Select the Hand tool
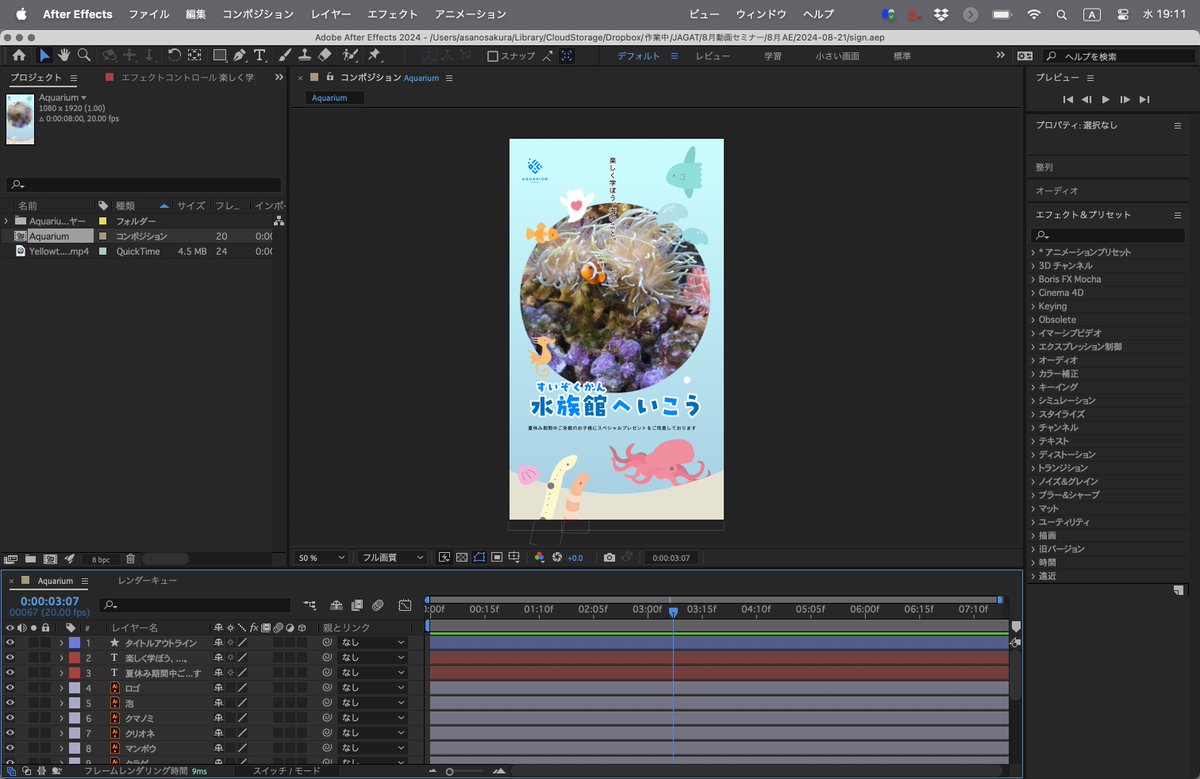 (x=64, y=56)
